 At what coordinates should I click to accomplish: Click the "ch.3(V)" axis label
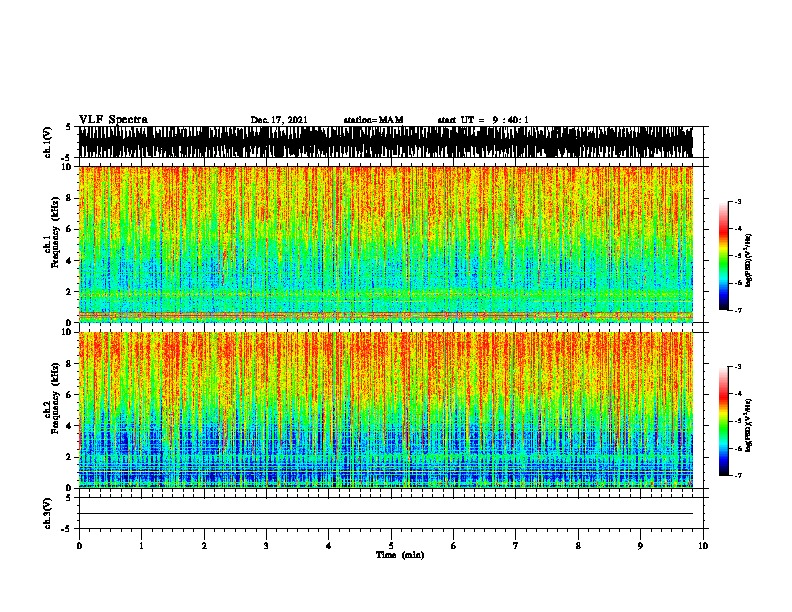[x=48, y=513]
